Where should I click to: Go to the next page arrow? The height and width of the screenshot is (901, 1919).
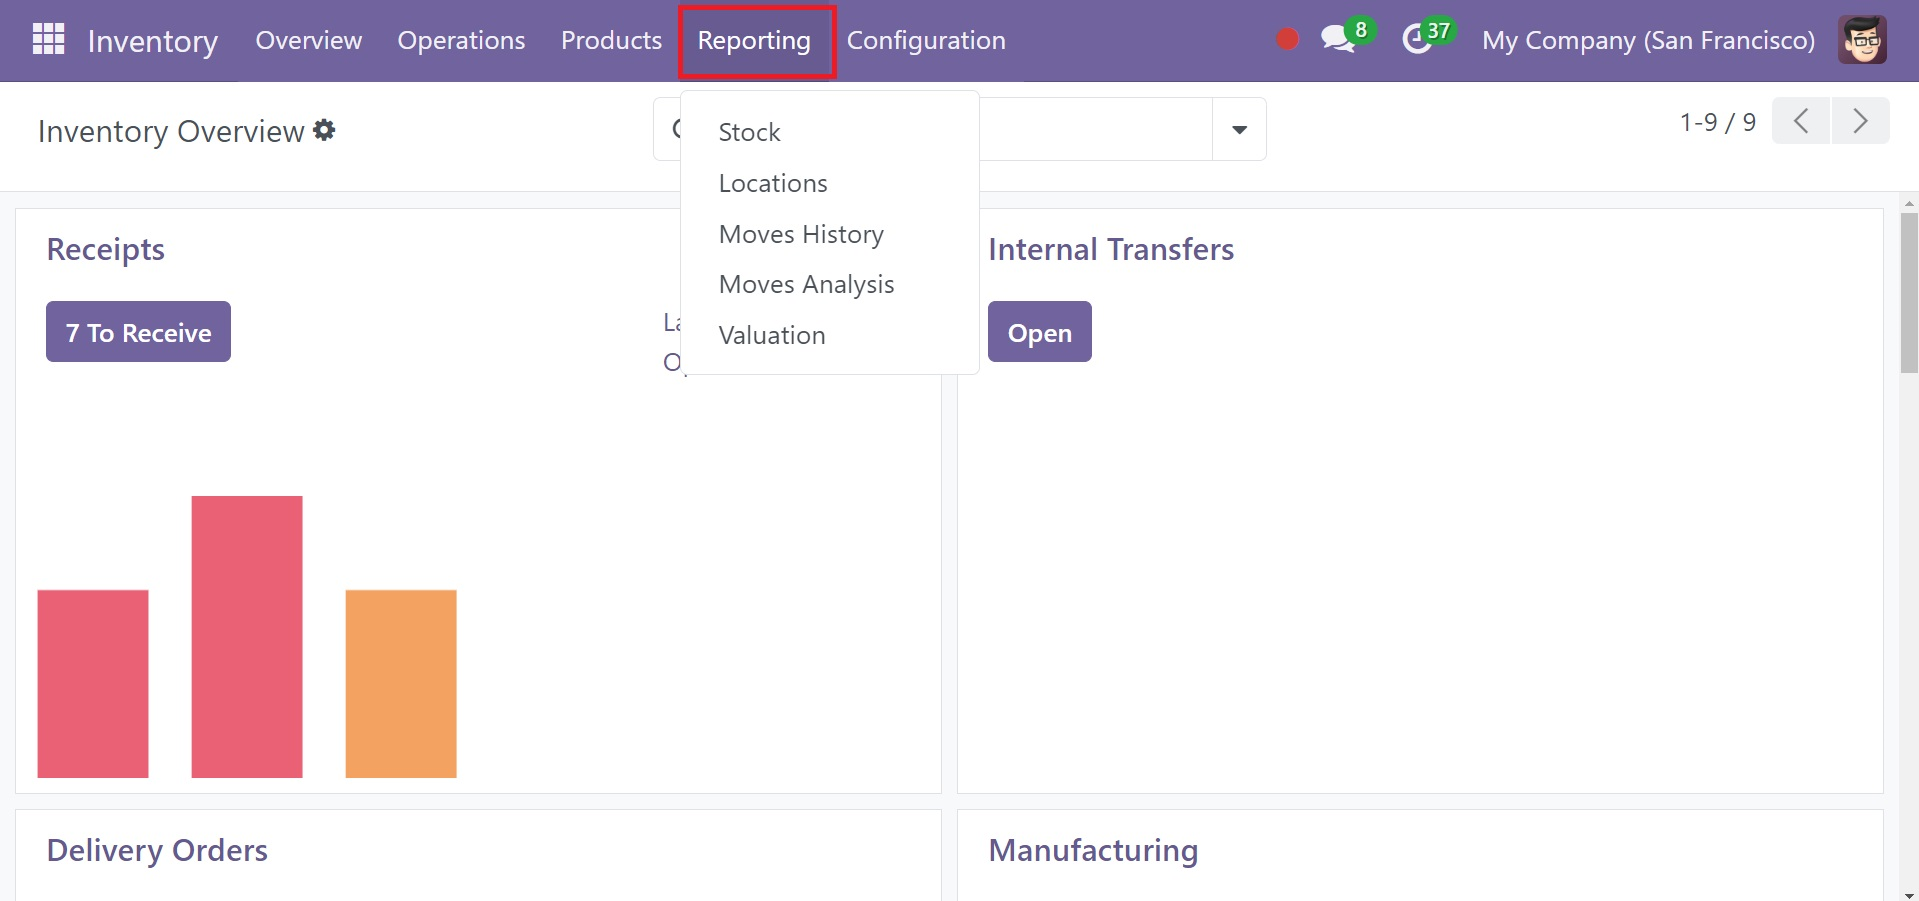[x=1860, y=121]
